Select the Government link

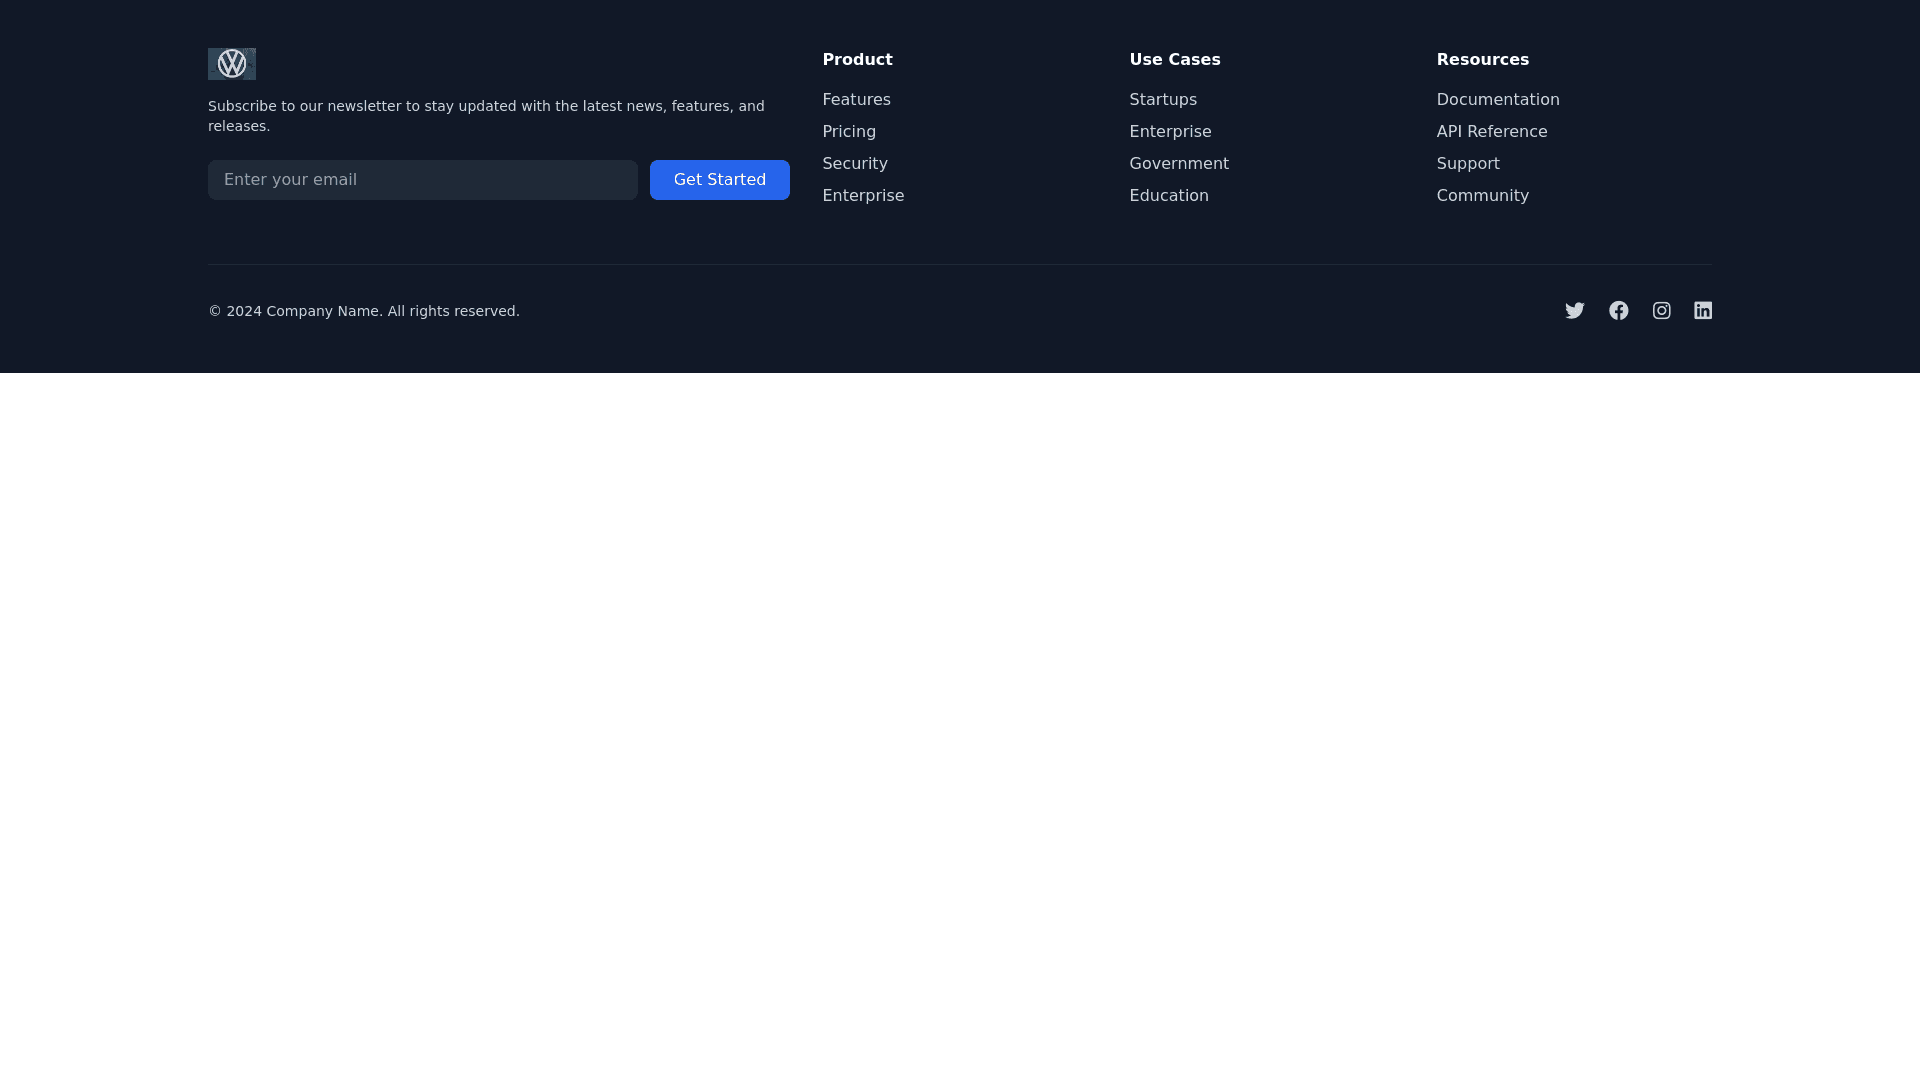[1178, 164]
